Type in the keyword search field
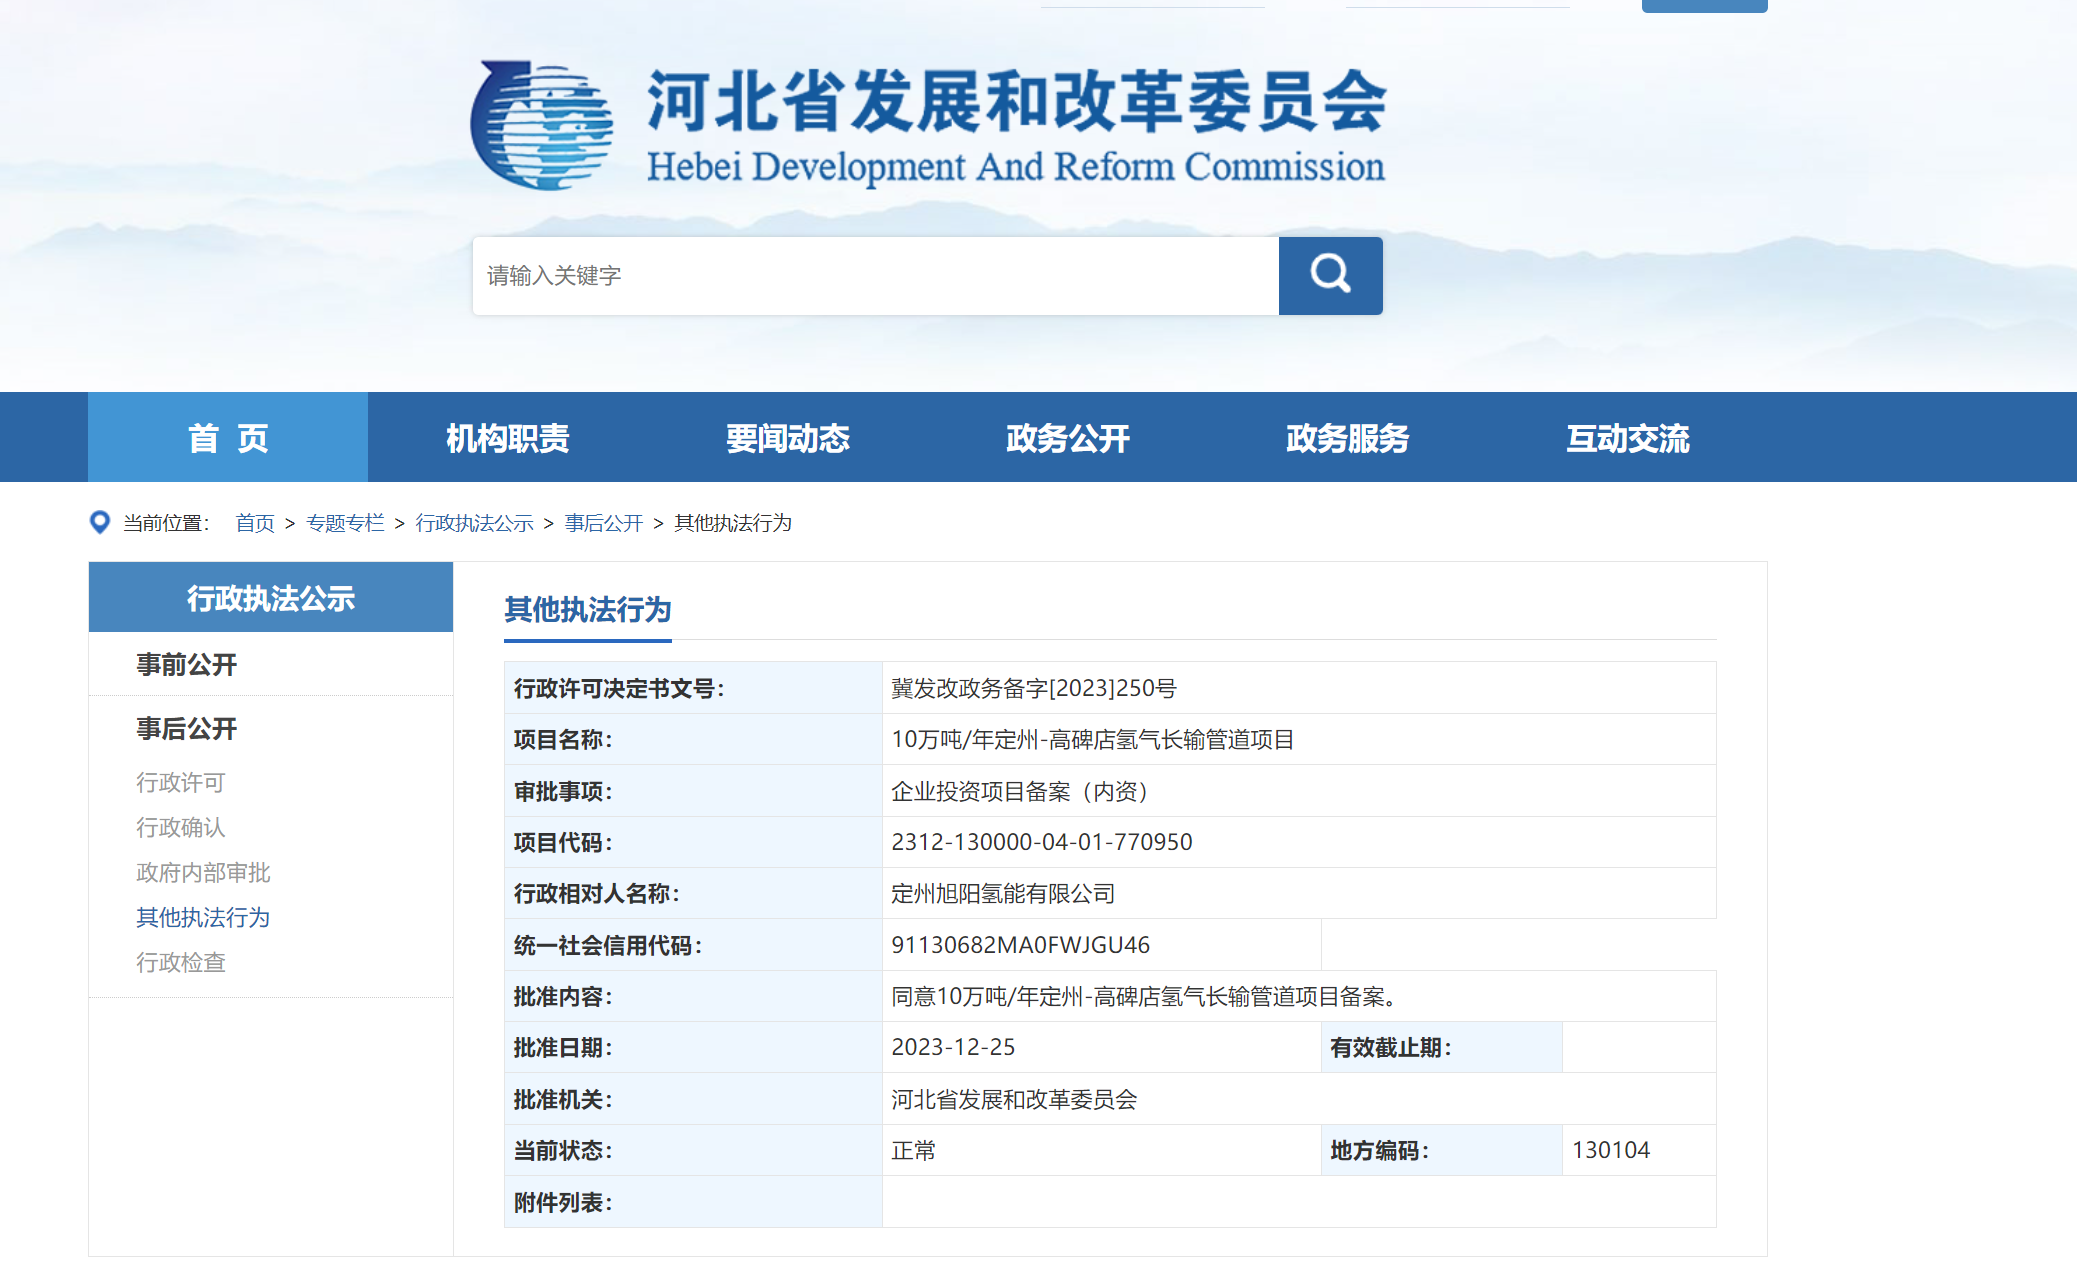 pos(874,275)
